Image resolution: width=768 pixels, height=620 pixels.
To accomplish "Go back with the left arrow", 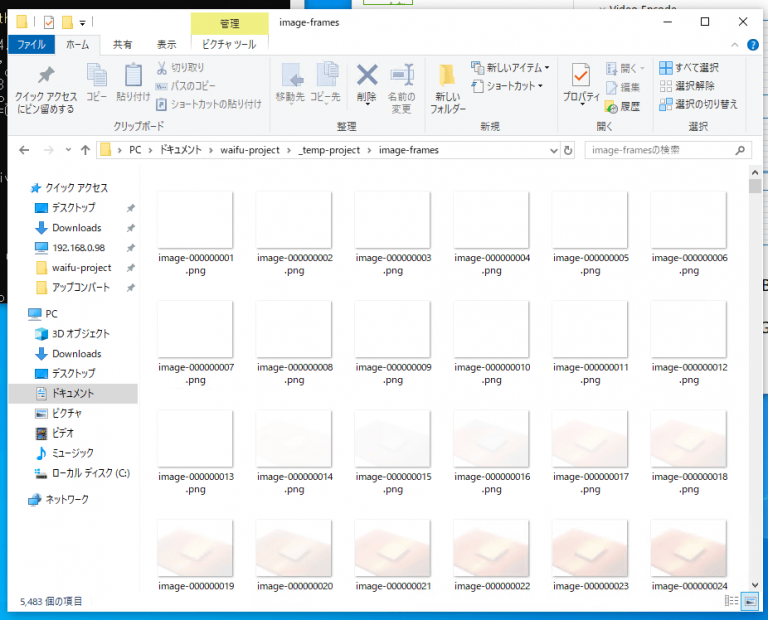I will click(x=24, y=150).
